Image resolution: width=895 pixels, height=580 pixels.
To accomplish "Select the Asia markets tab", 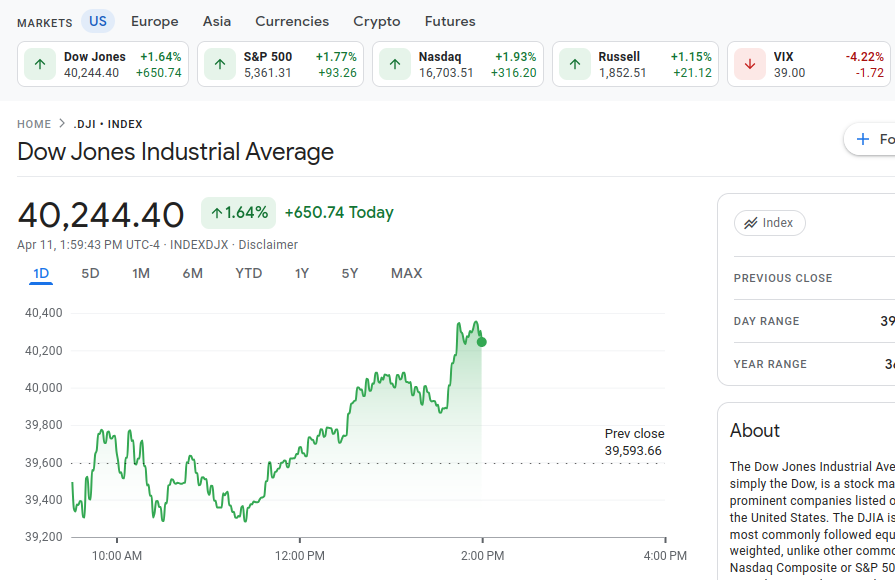I will 217,21.
